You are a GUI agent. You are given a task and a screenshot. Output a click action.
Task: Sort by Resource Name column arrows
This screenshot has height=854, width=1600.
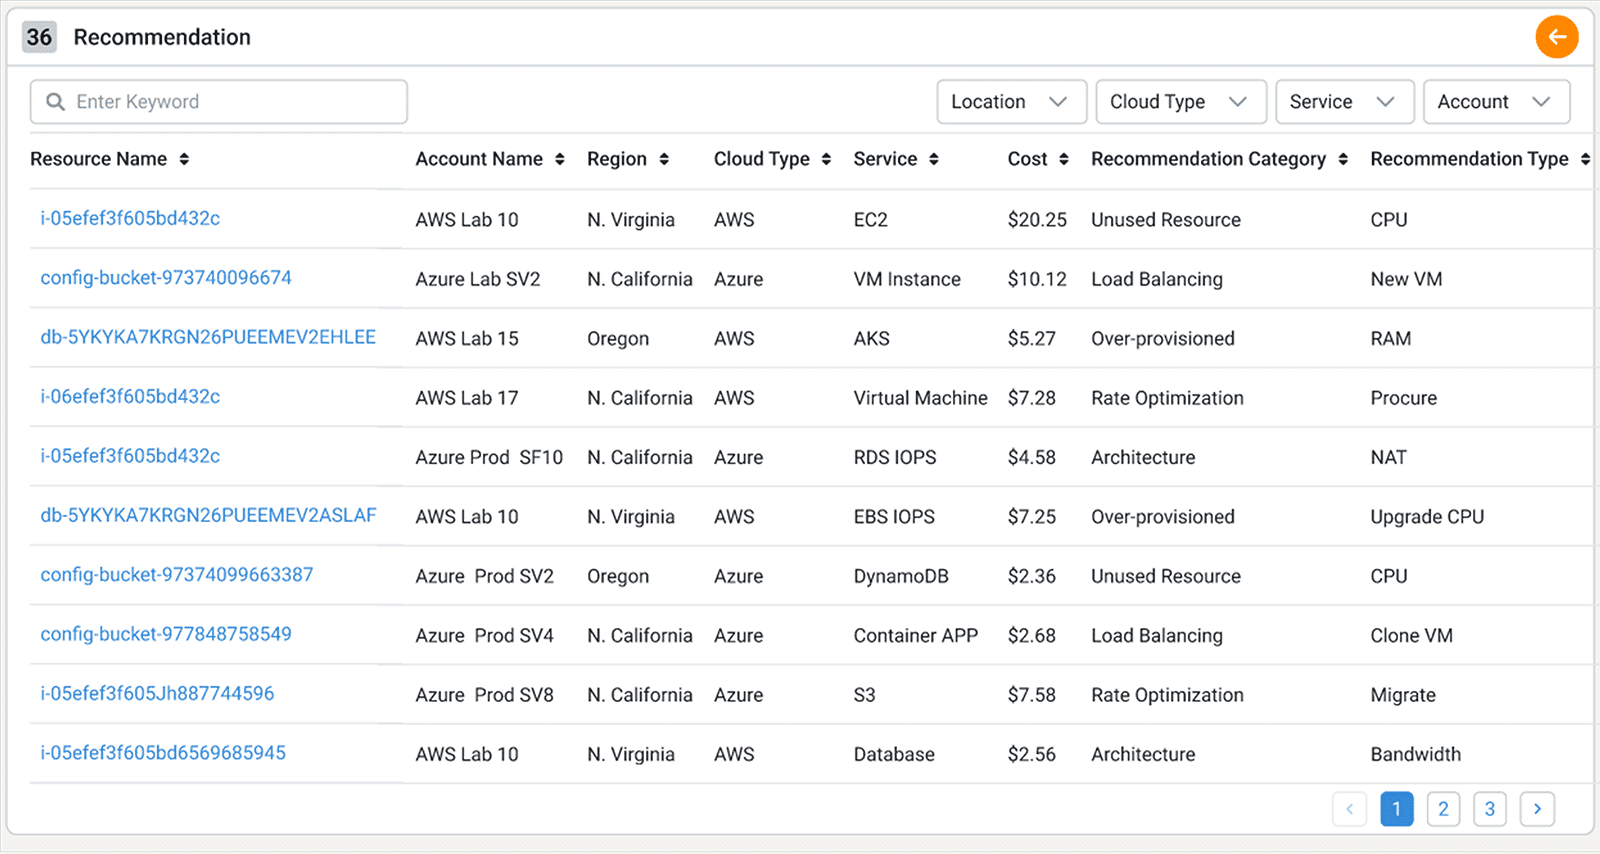click(x=184, y=159)
